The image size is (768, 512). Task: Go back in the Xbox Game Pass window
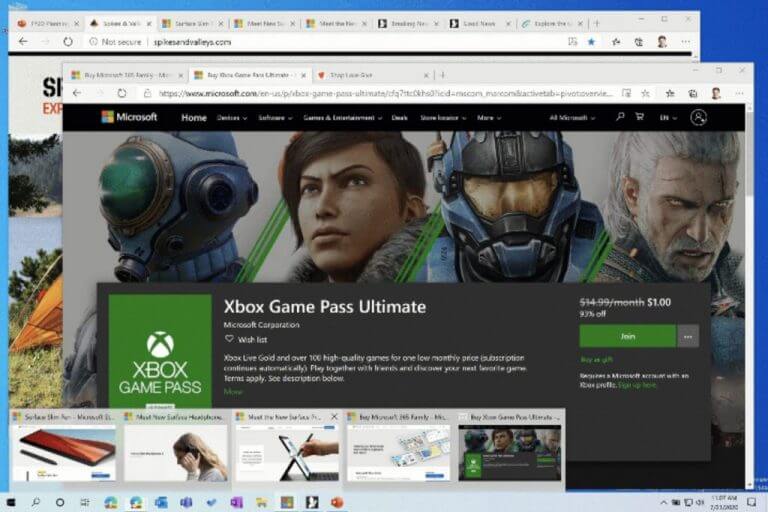tap(77, 93)
